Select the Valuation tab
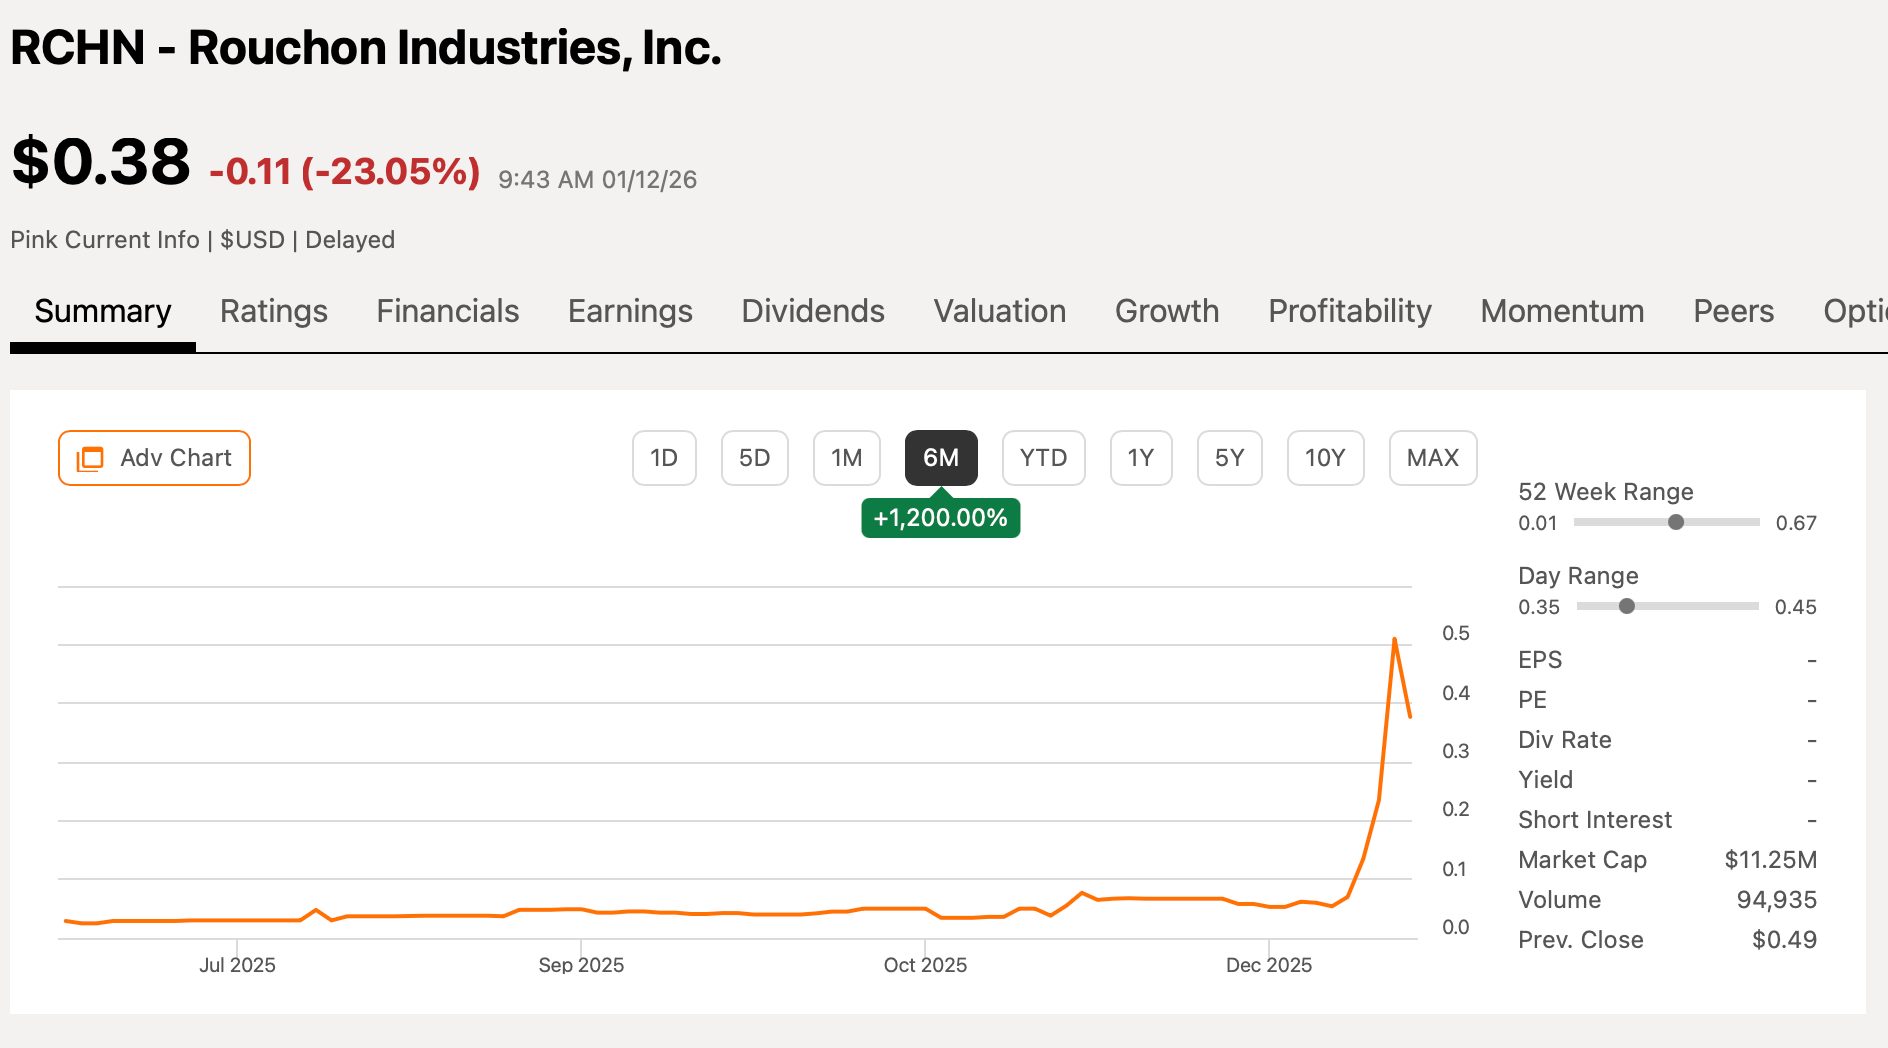This screenshot has height=1048, width=1888. point(999,311)
